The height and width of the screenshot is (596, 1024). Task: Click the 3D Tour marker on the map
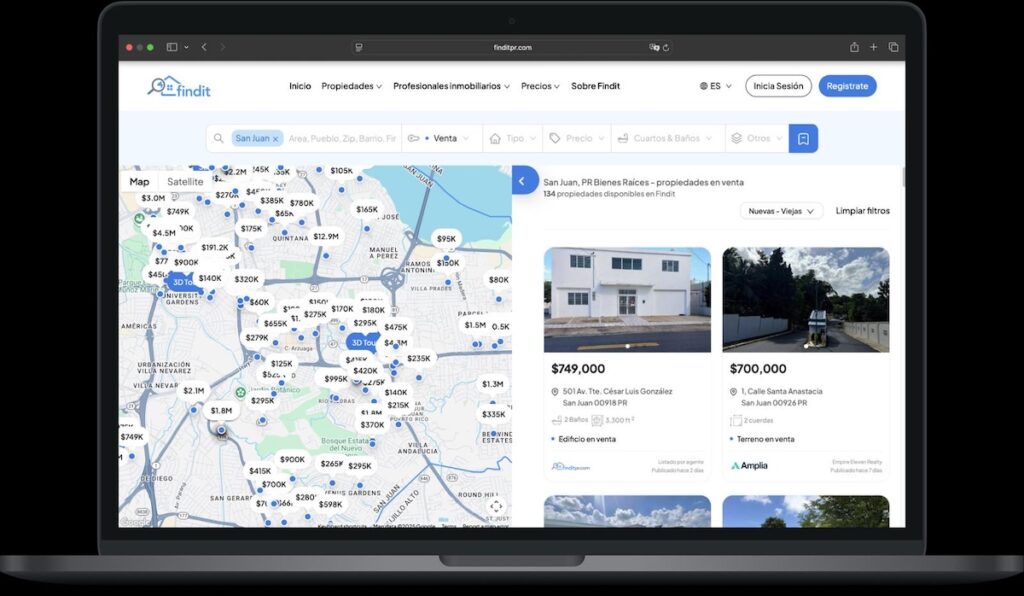[x=361, y=342]
